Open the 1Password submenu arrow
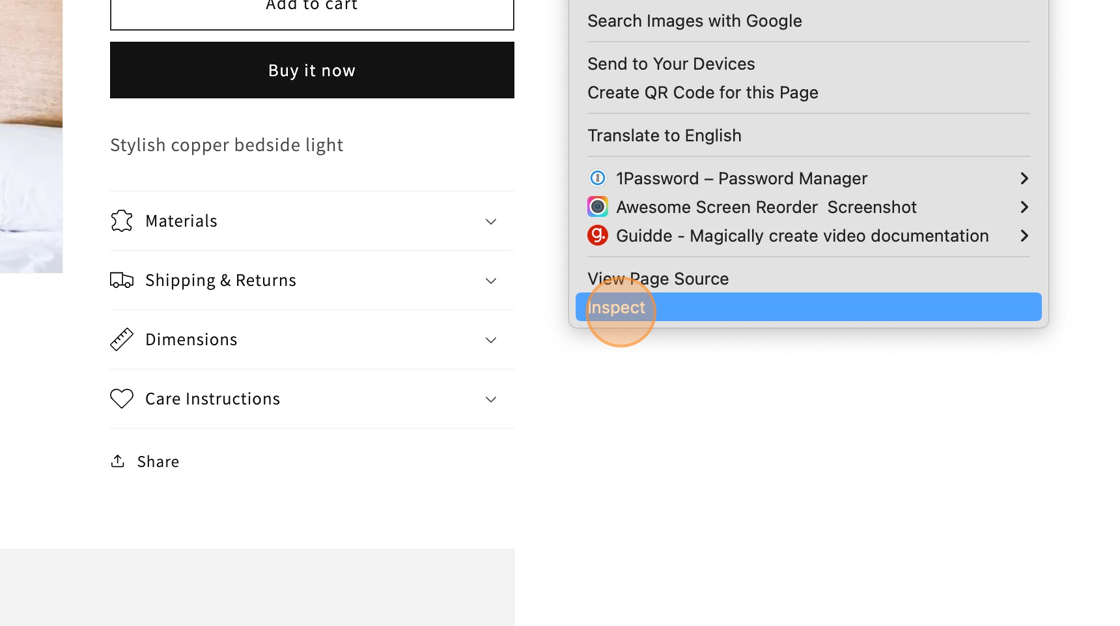The height and width of the screenshot is (626, 1120). pyautogui.click(x=1024, y=178)
